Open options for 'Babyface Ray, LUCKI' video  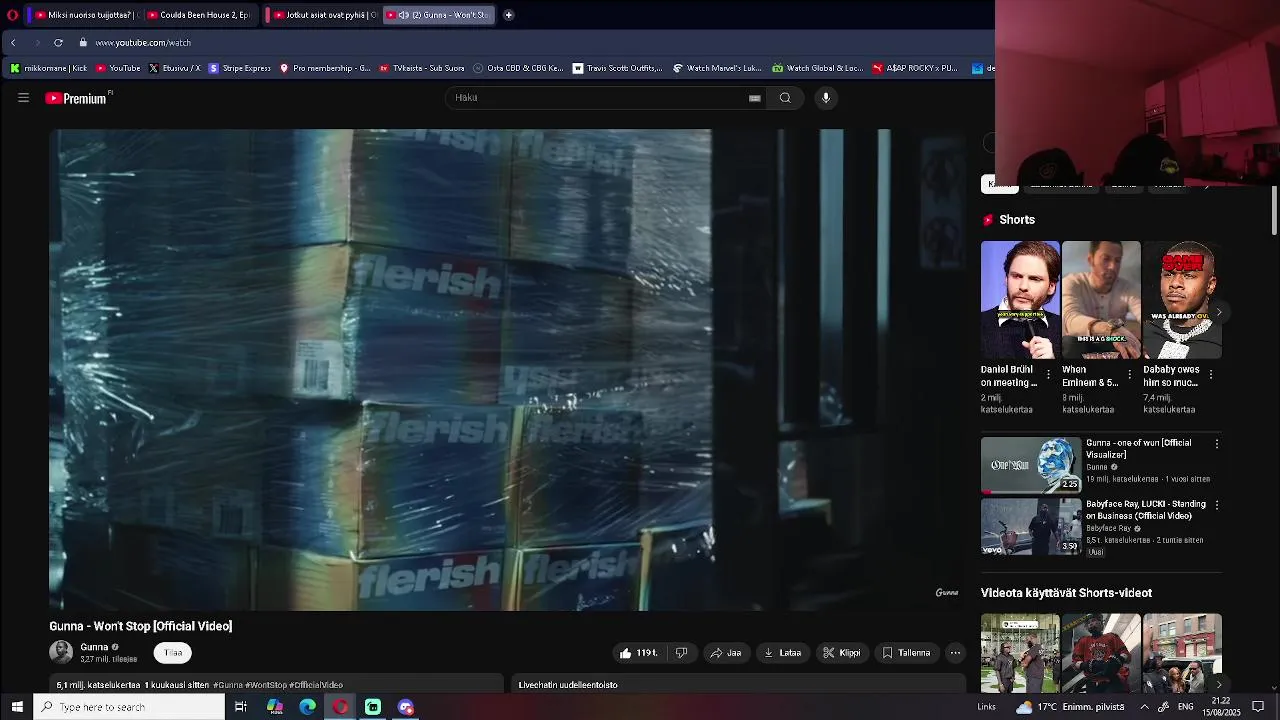[1217, 505]
